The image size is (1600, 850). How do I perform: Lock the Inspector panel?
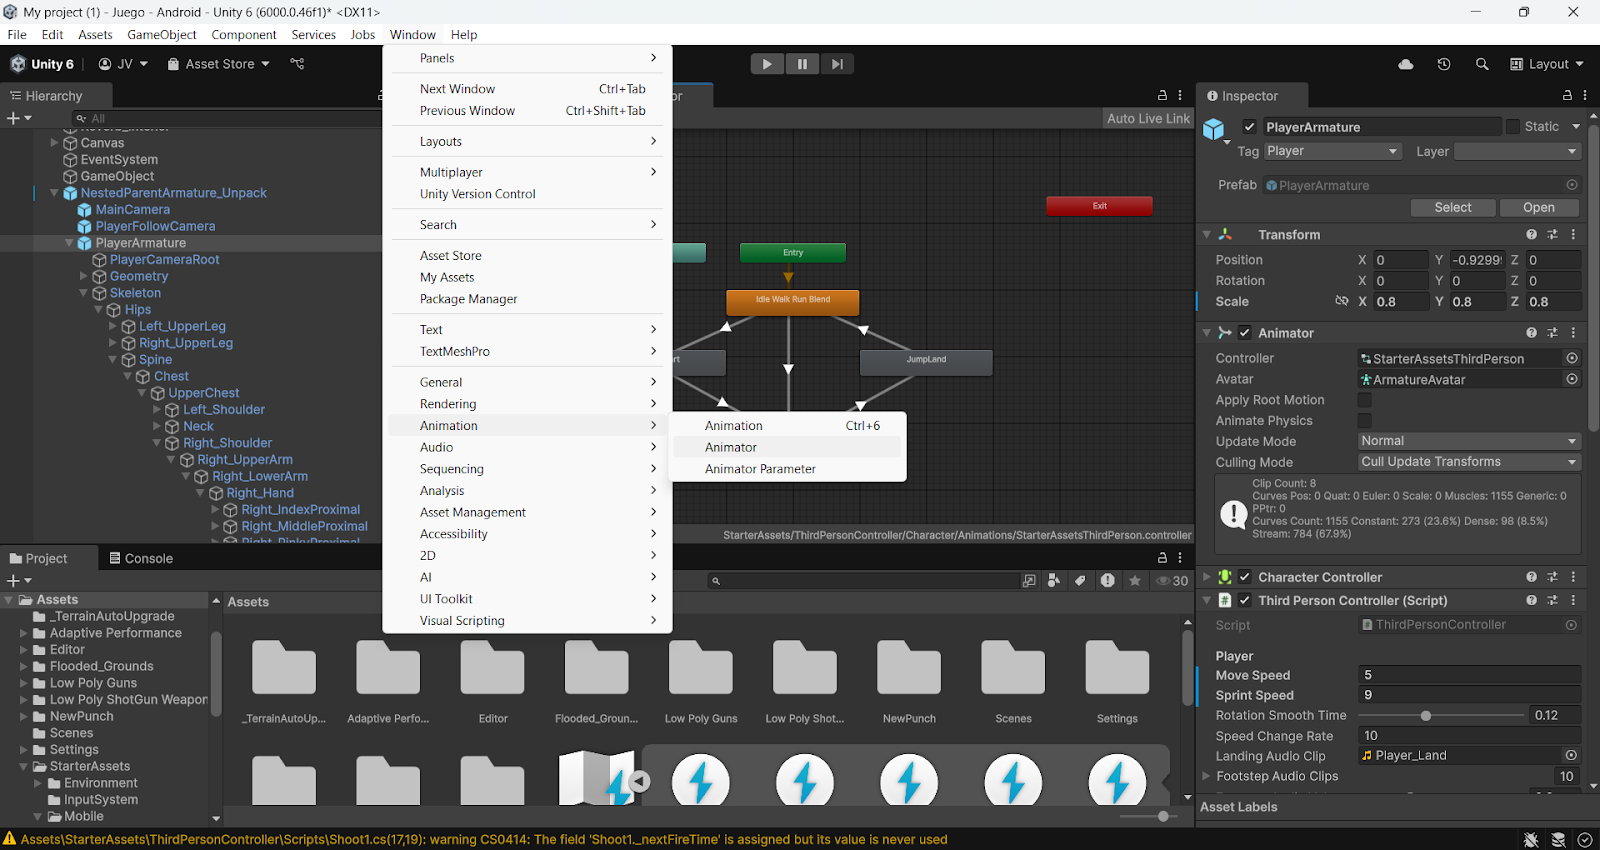tap(1567, 96)
